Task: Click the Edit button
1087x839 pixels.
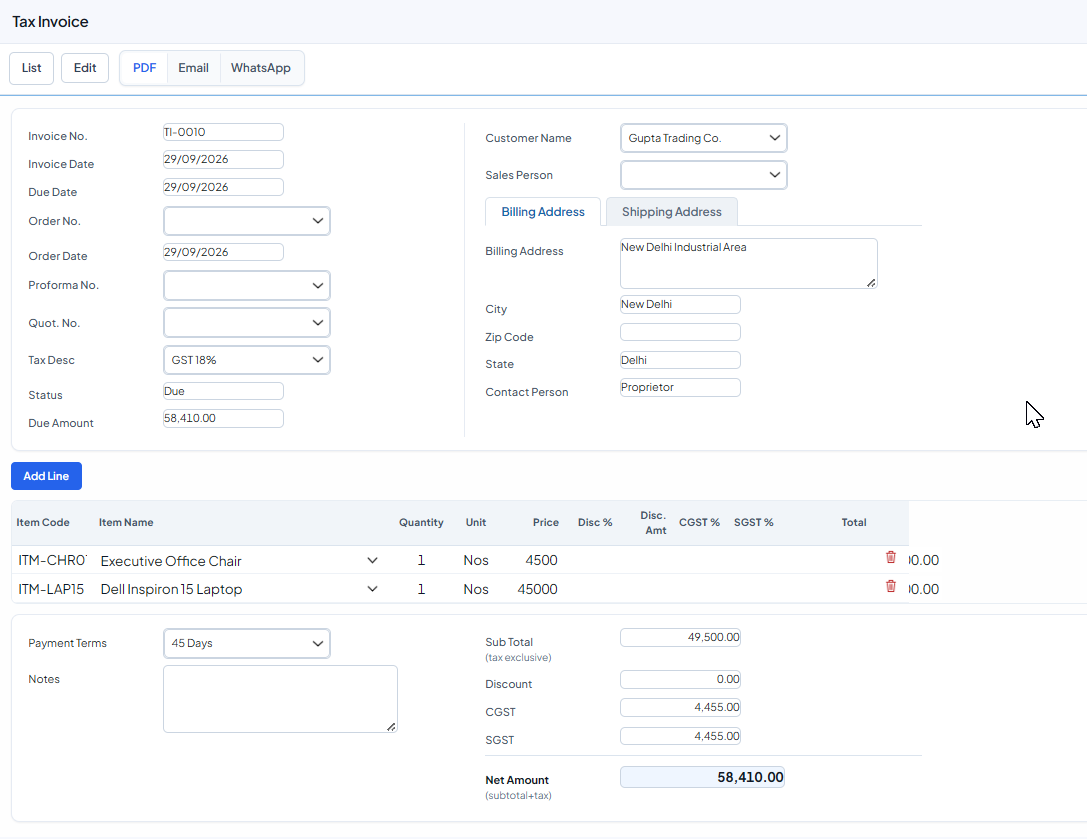Action: [x=85, y=68]
